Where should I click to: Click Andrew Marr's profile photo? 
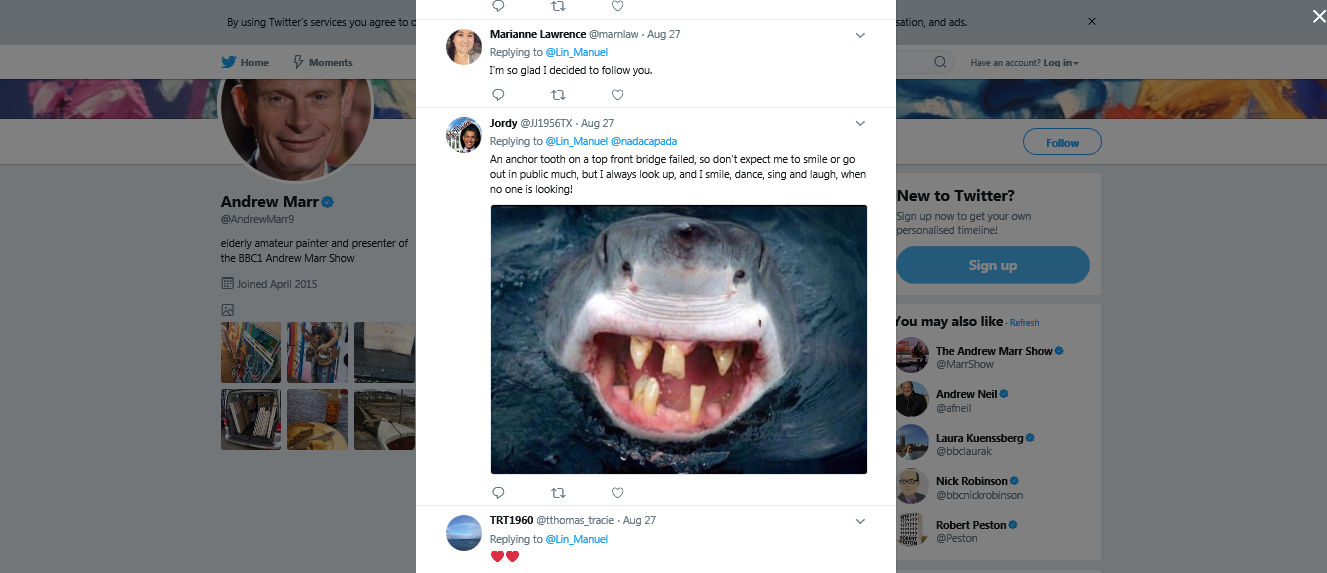click(x=296, y=118)
